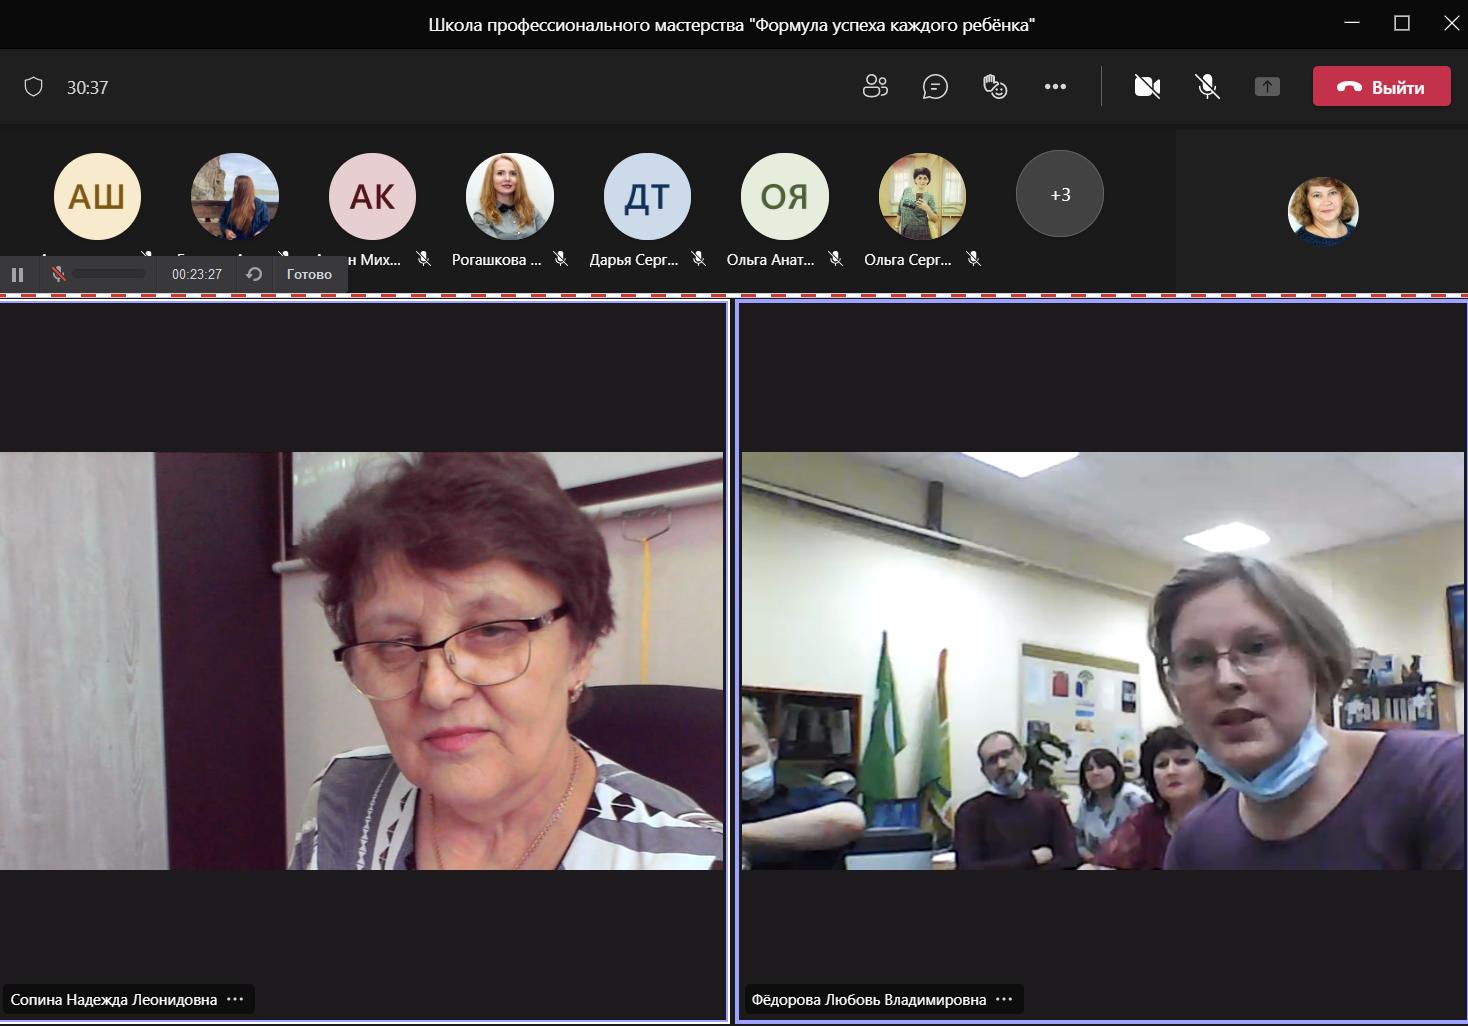Select the АШ participant avatar
The width and height of the screenshot is (1468, 1026).
coord(97,196)
